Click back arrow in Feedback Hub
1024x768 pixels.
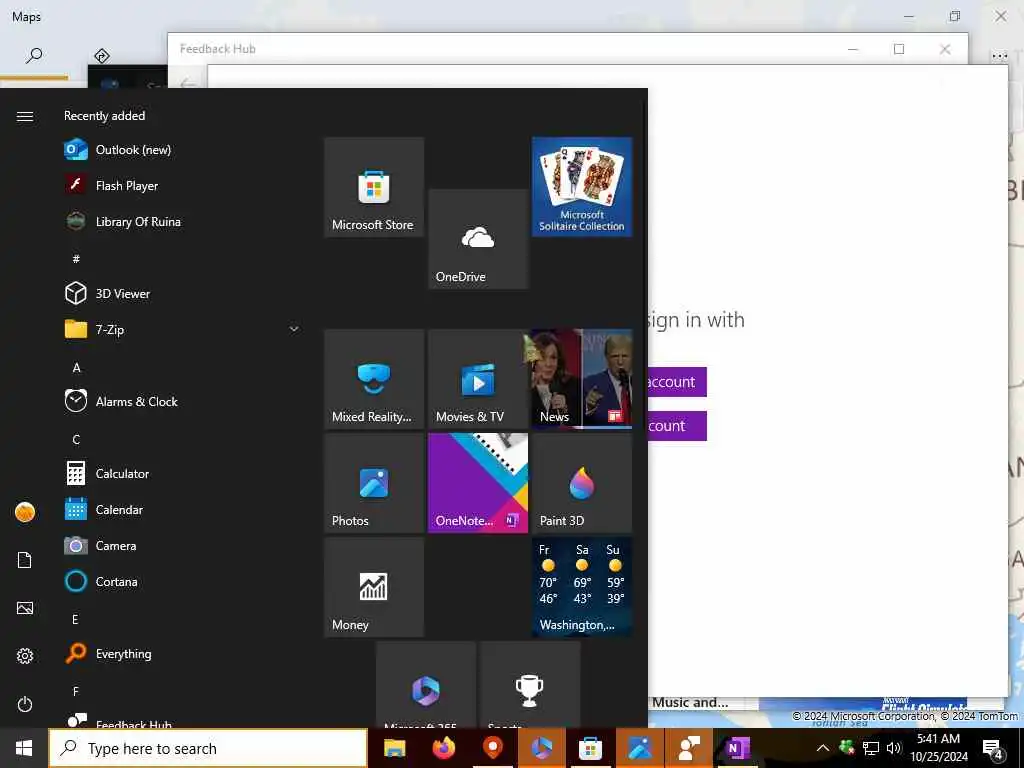188,84
